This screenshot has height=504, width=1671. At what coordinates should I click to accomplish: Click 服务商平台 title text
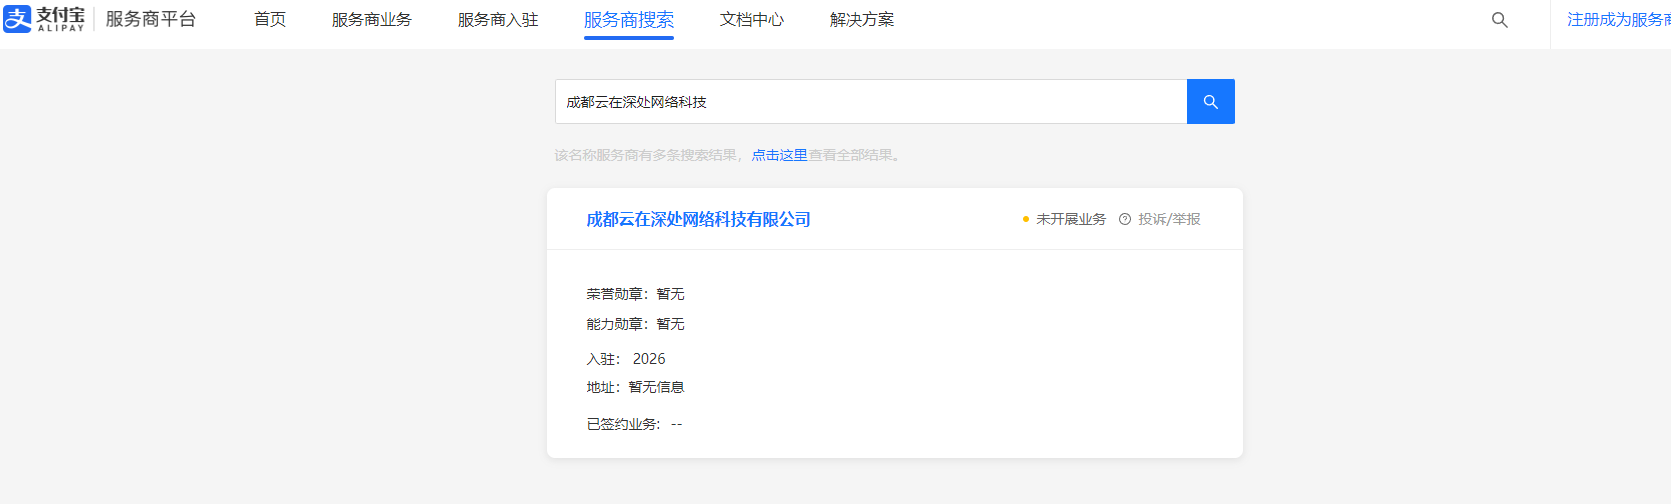[151, 19]
